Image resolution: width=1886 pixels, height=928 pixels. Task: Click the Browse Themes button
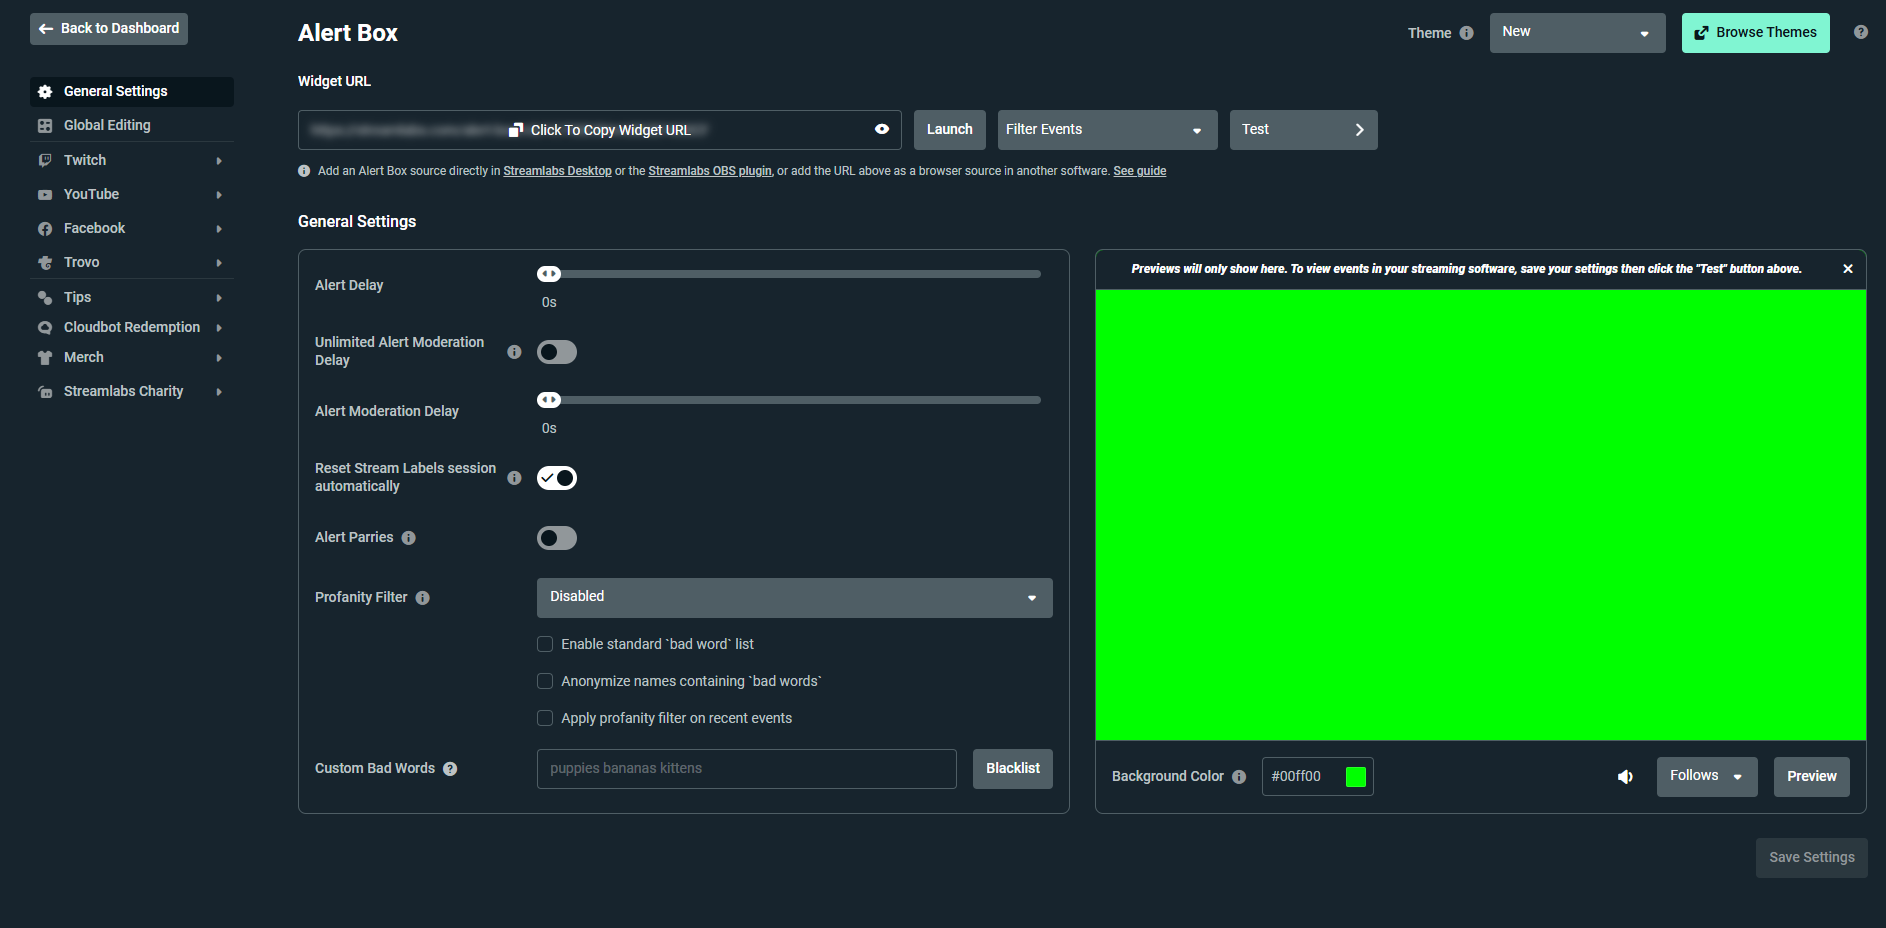coord(1755,33)
